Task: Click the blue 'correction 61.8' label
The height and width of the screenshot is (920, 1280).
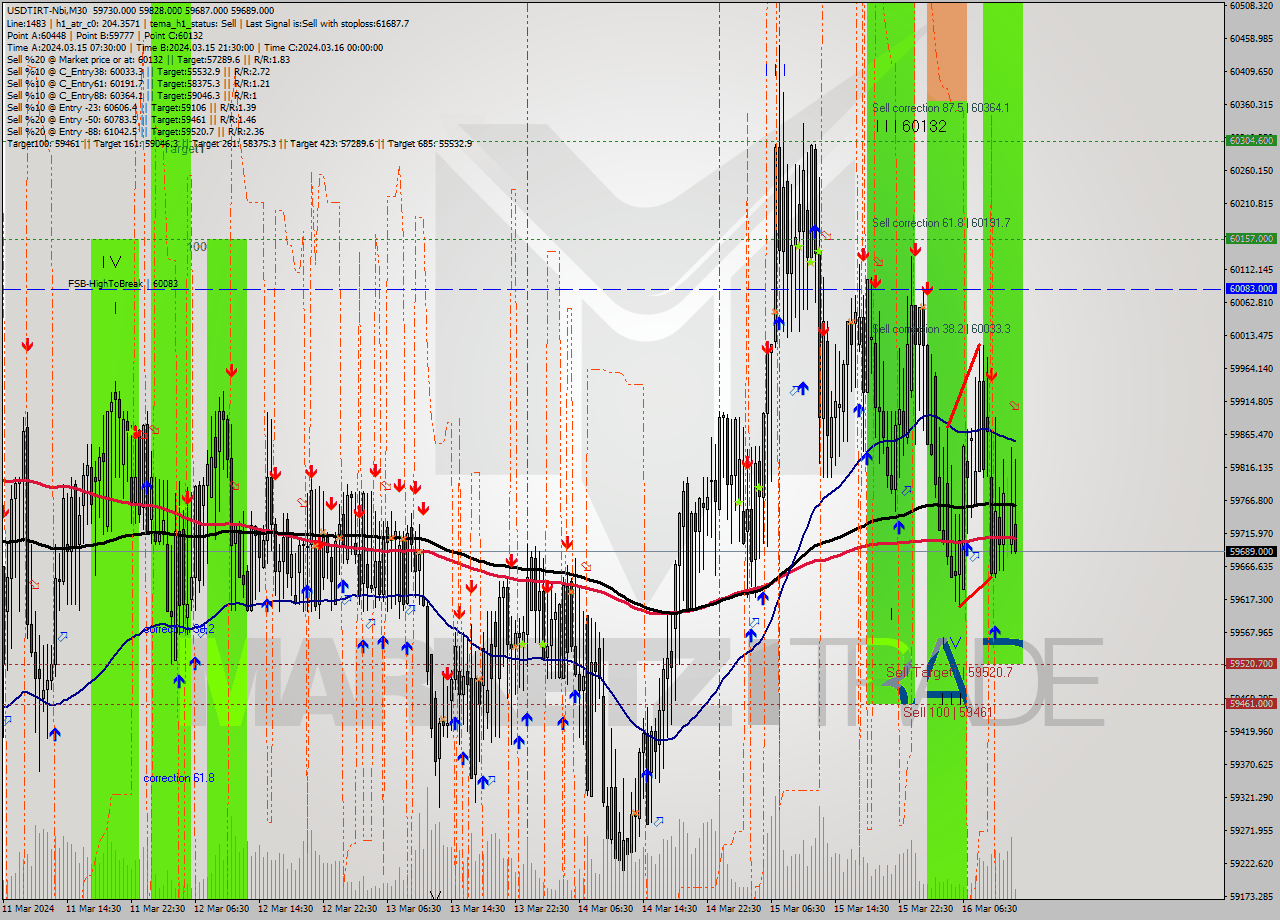Action: tap(178, 777)
